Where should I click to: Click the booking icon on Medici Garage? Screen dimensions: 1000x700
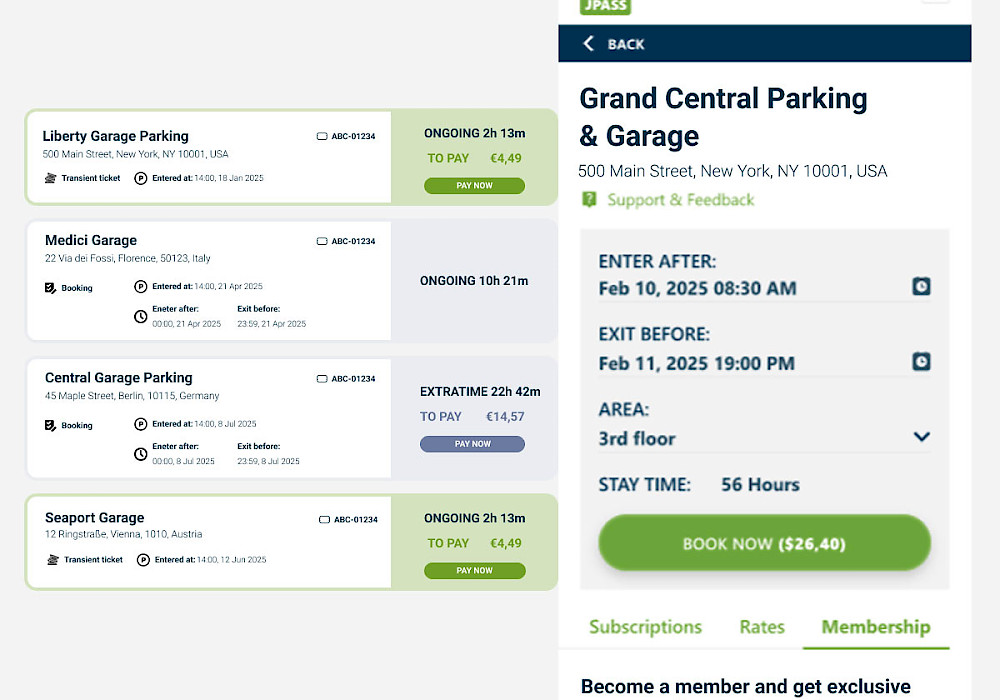click(51, 288)
